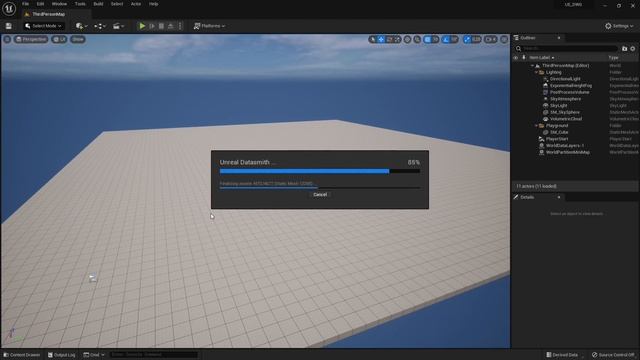Screen dimensions: 640x360
Task: Open the Blueprints dropdown in the toolbar
Action: click(100, 26)
